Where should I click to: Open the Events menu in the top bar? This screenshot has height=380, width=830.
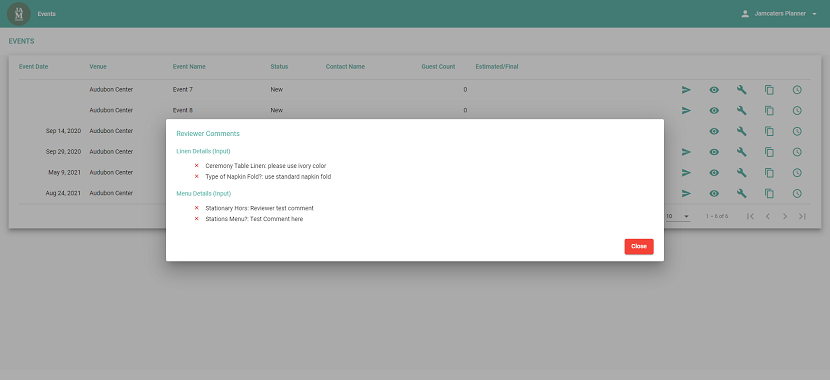click(x=47, y=14)
